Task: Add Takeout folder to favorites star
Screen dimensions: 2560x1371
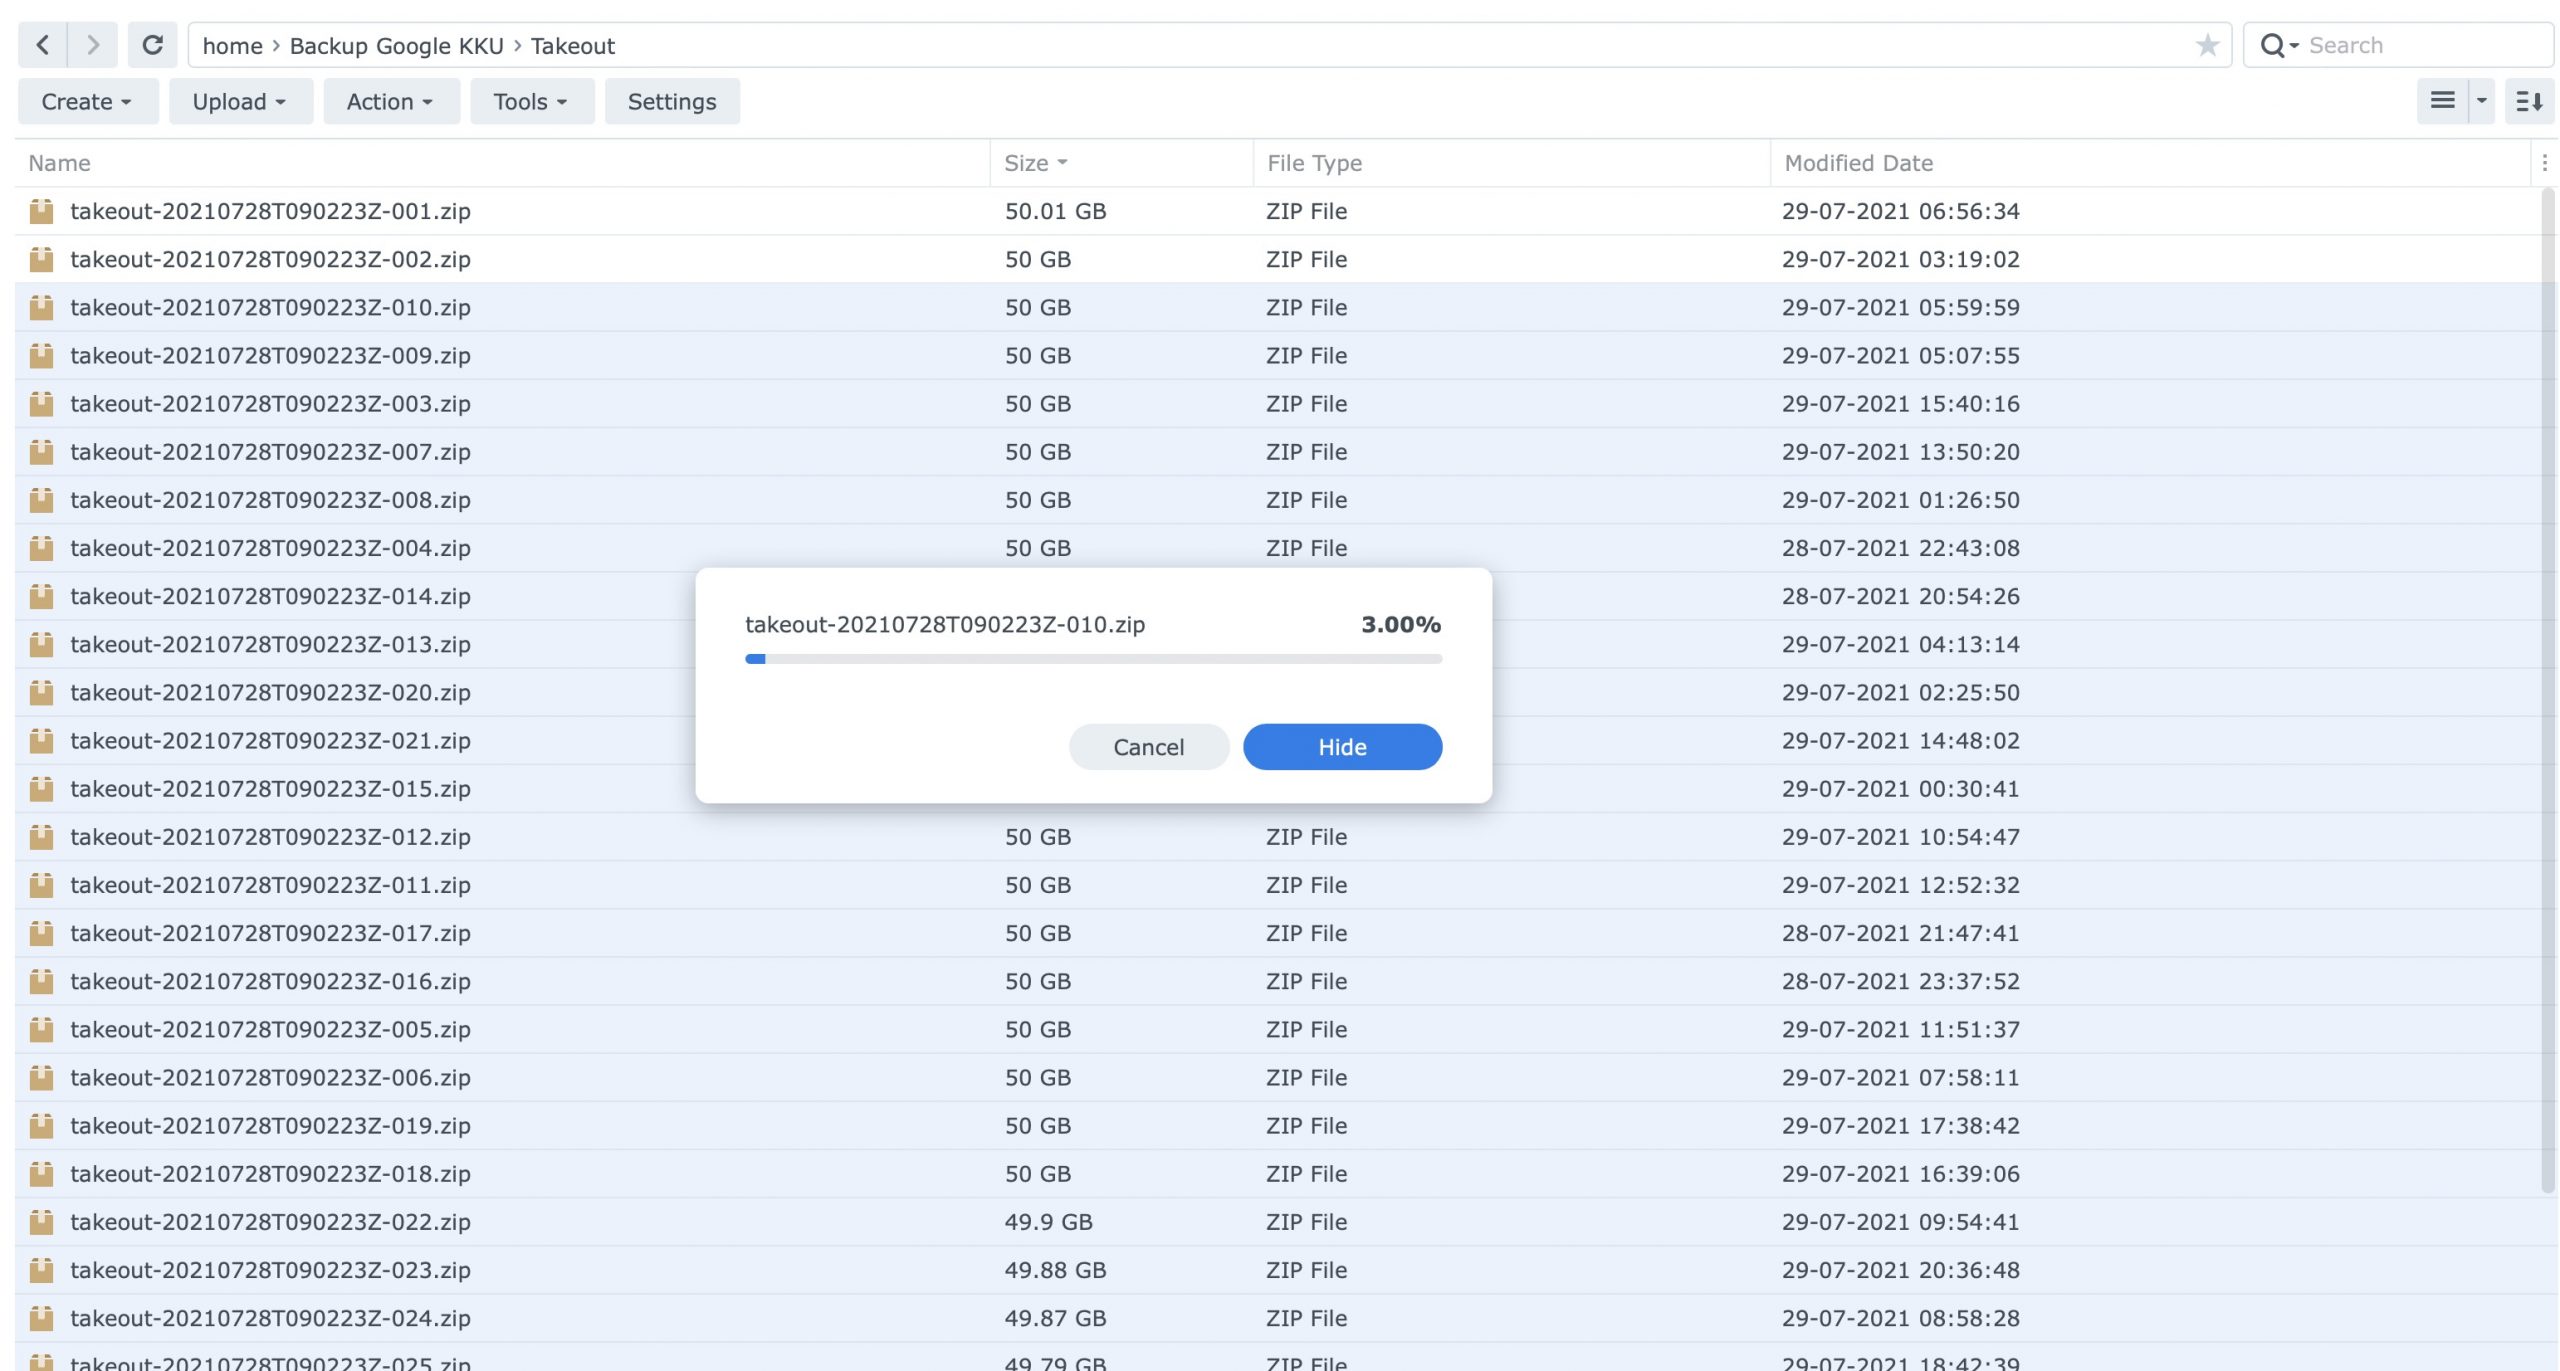Action: point(2207,45)
